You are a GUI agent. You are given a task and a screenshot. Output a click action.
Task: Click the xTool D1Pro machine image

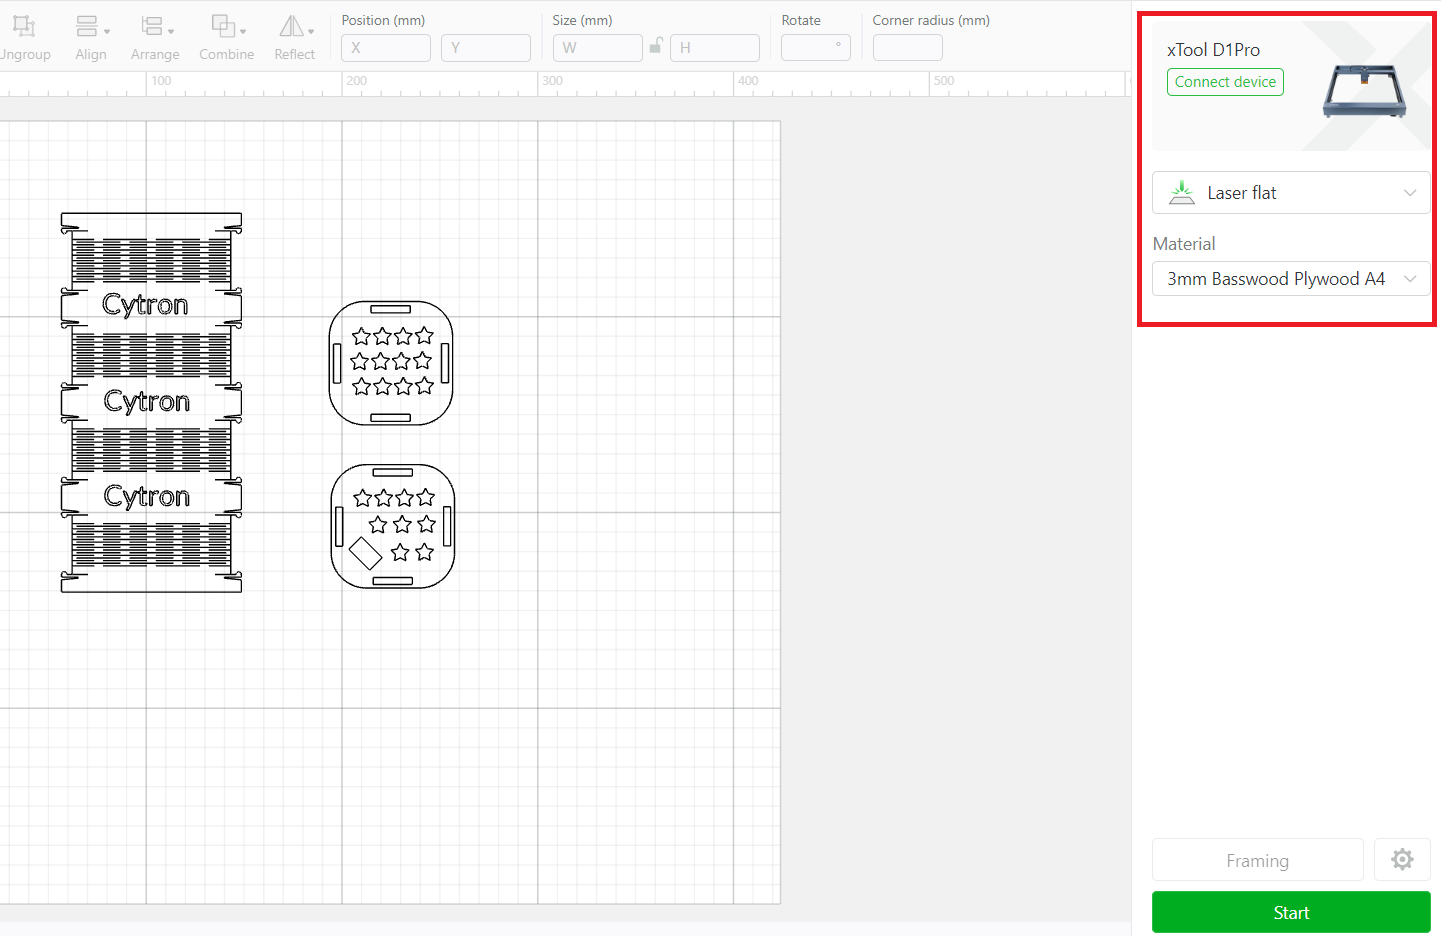pos(1364,91)
